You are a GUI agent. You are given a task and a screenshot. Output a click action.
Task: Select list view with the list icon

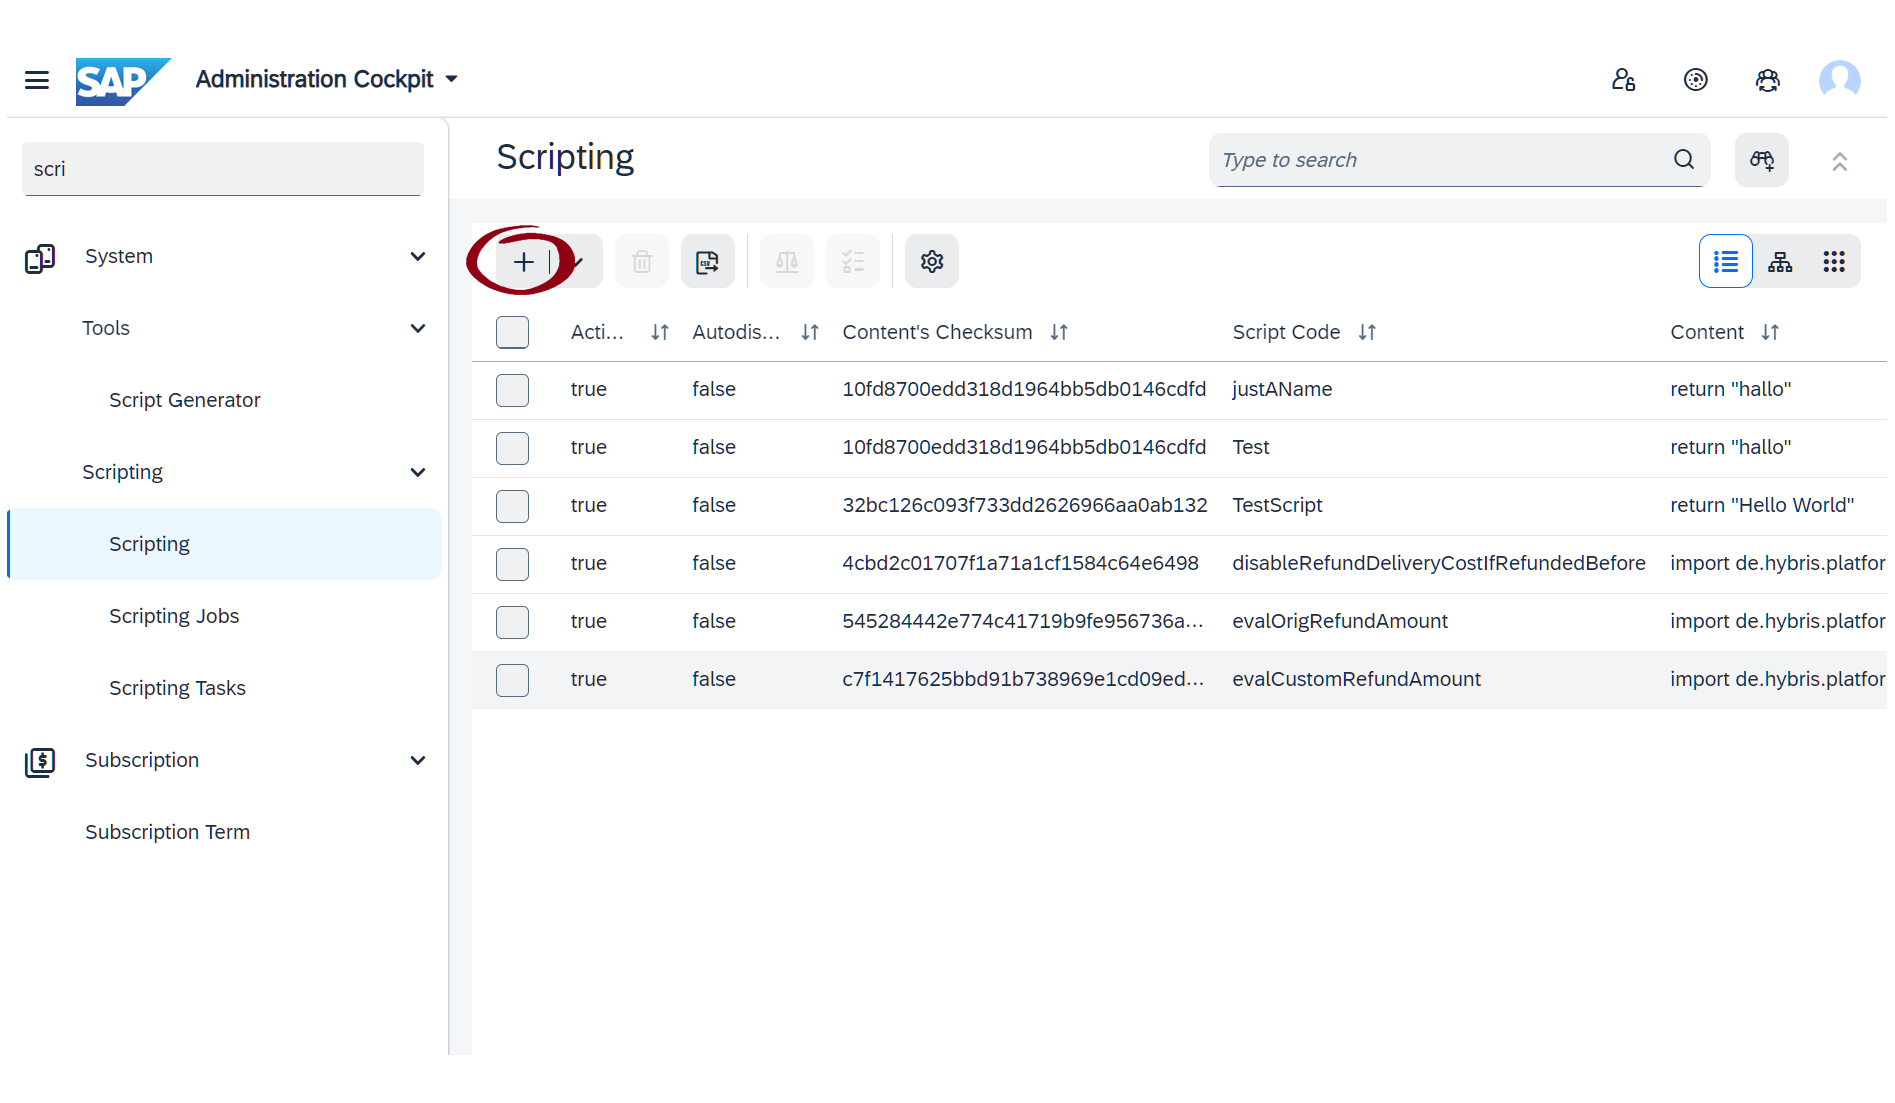pos(1725,261)
